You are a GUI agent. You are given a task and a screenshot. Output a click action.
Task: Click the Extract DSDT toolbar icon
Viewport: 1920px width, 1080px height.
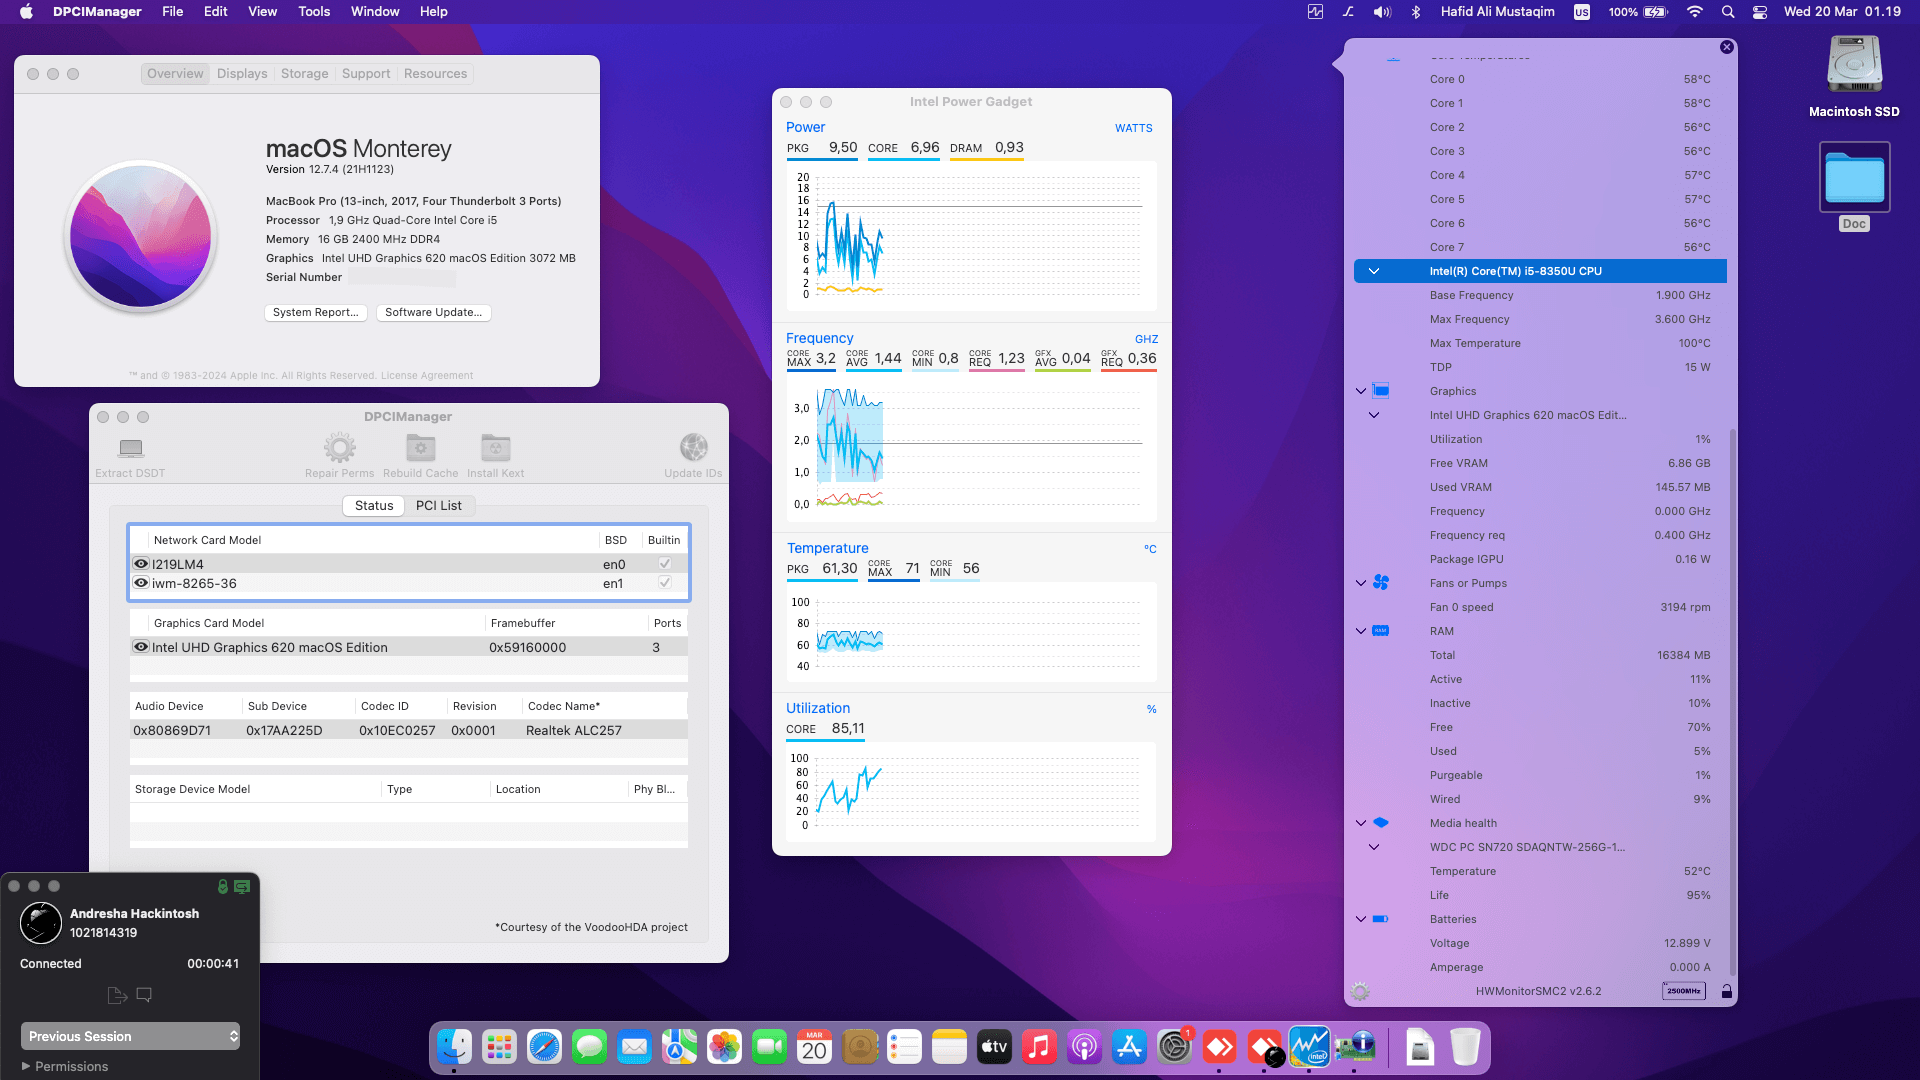coord(131,447)
